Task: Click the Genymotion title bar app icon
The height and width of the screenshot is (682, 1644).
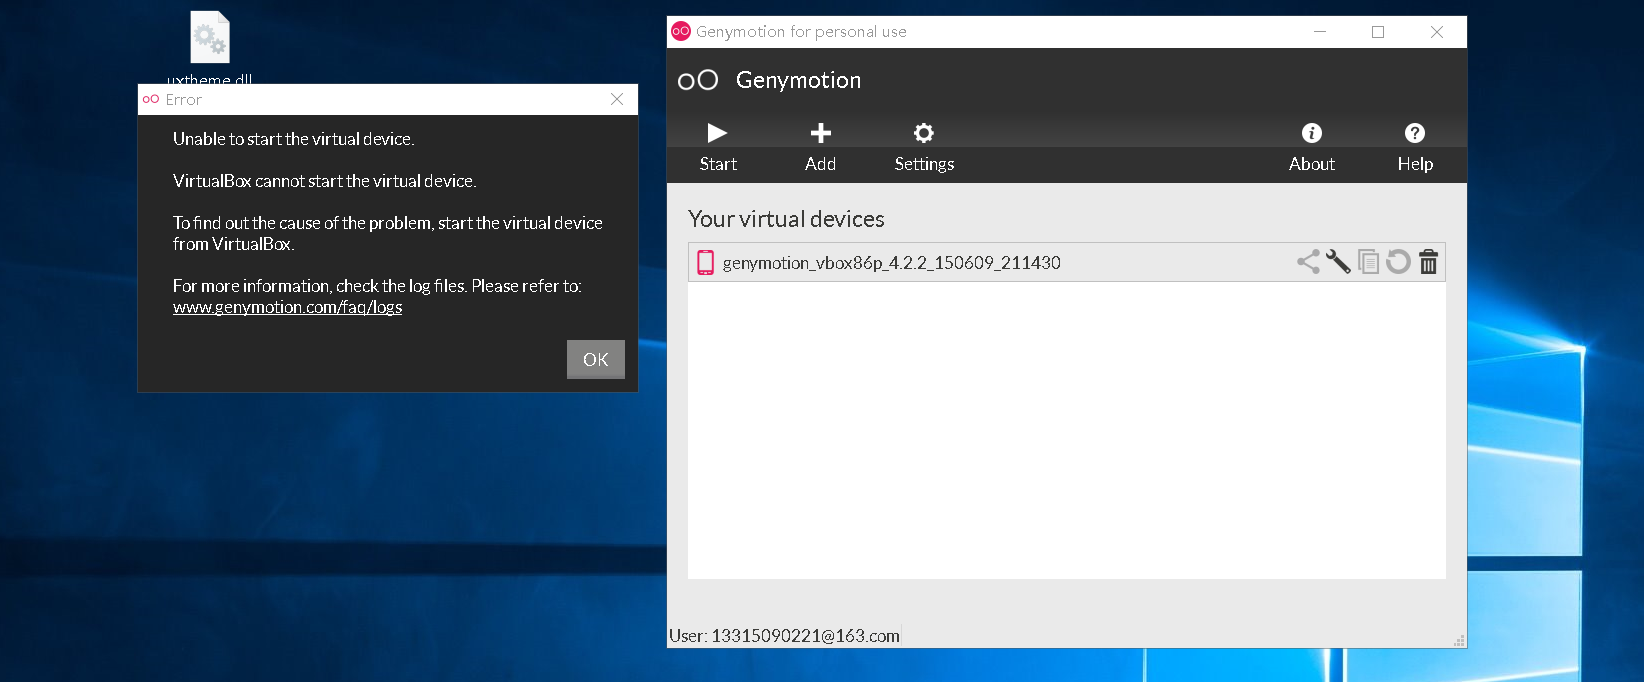Action: tap(681, 31)
